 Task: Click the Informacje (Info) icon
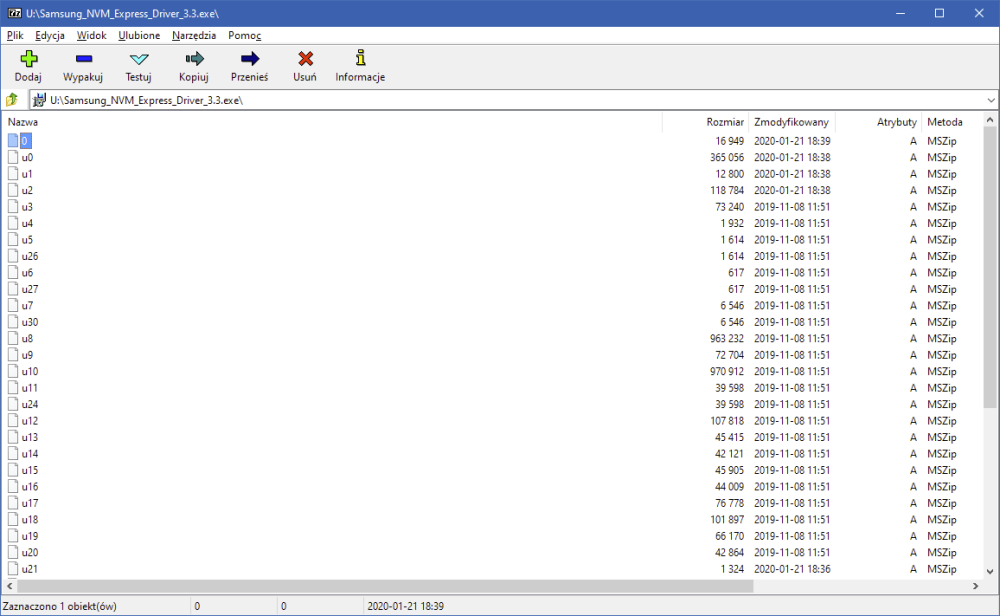point(360,58)
